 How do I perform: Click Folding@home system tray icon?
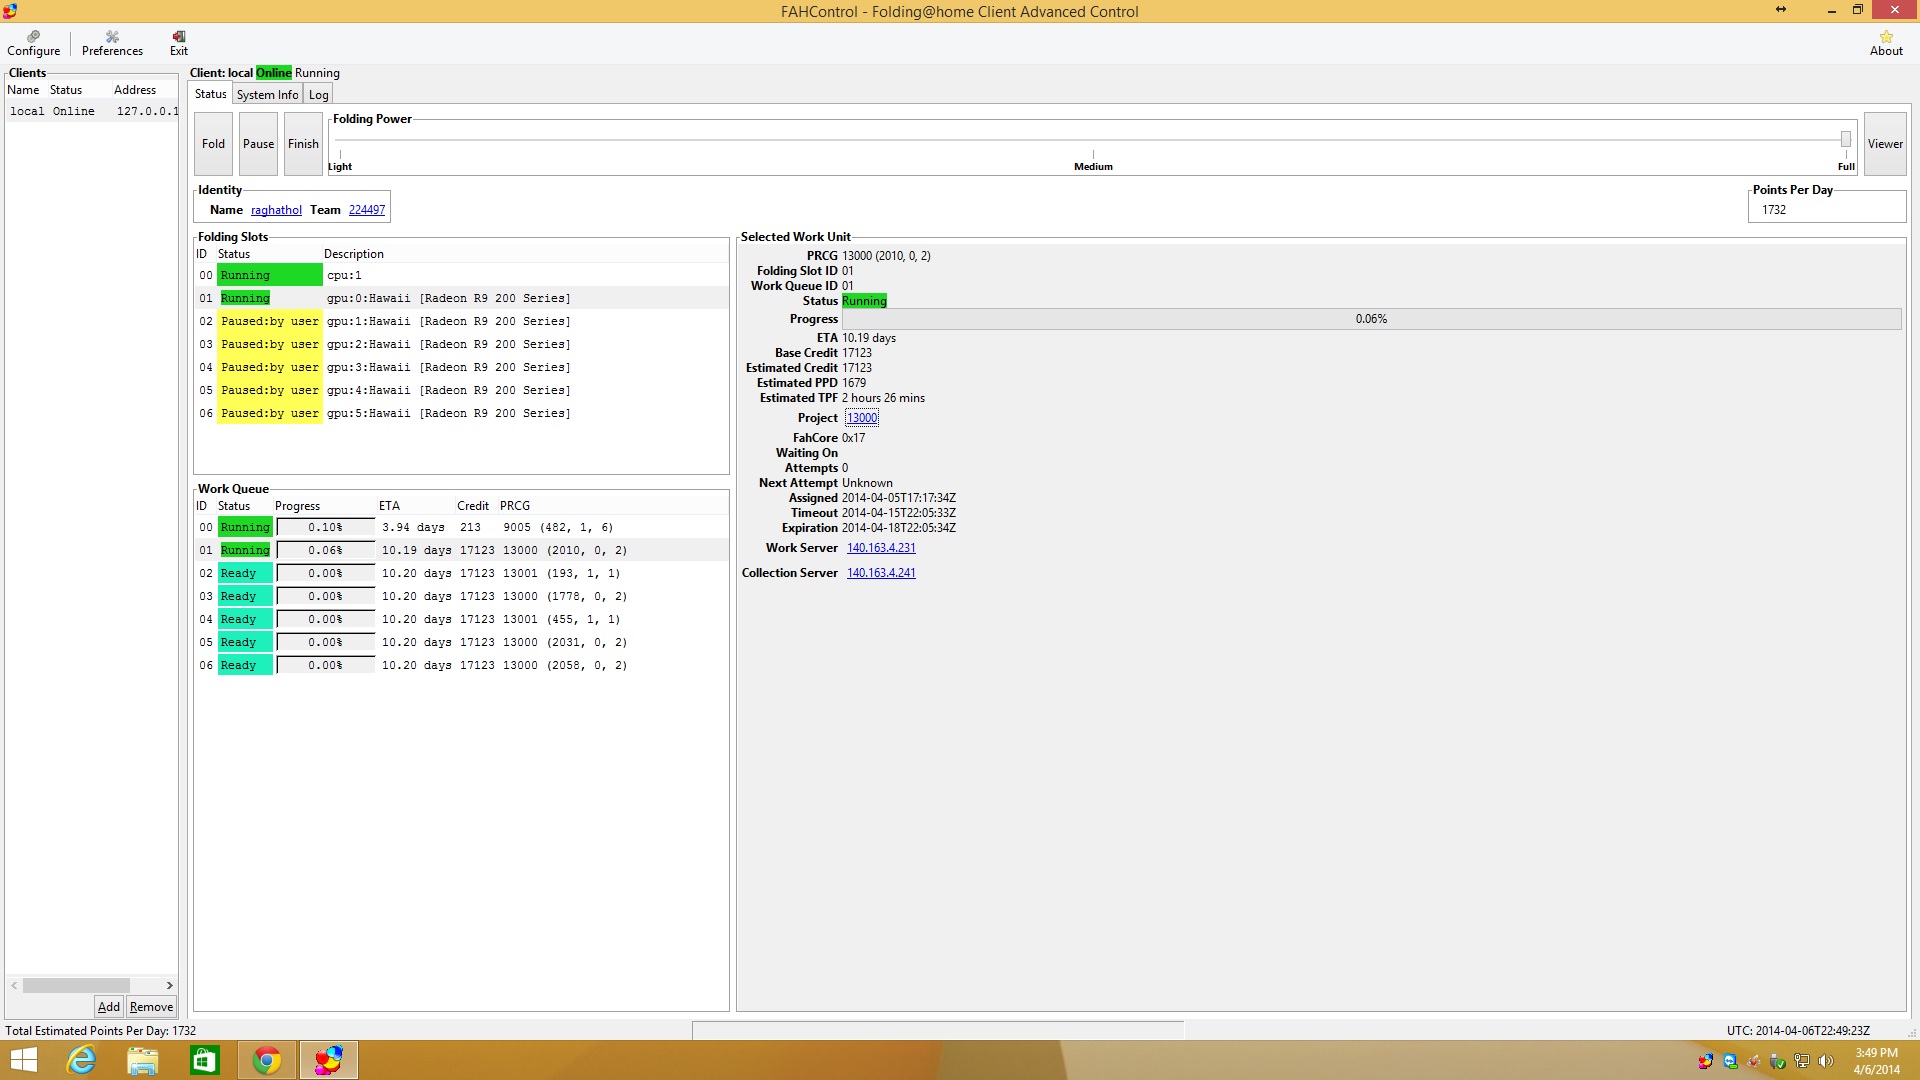pos(1706,1061)
